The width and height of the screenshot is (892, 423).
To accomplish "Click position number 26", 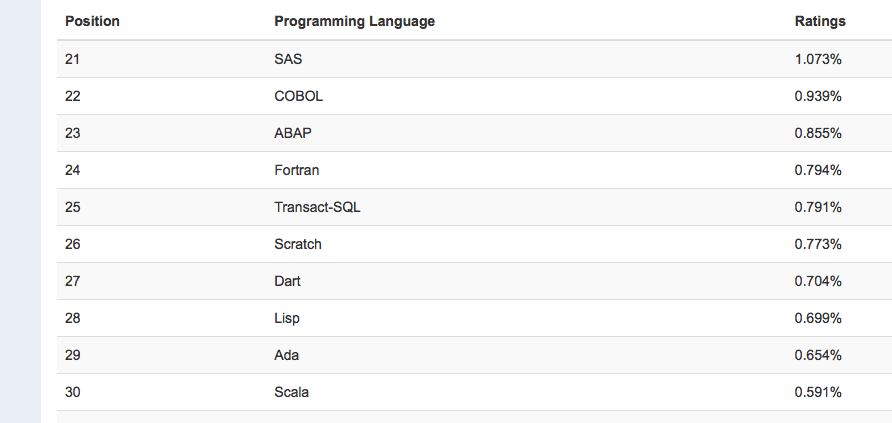I will point(72,244).
